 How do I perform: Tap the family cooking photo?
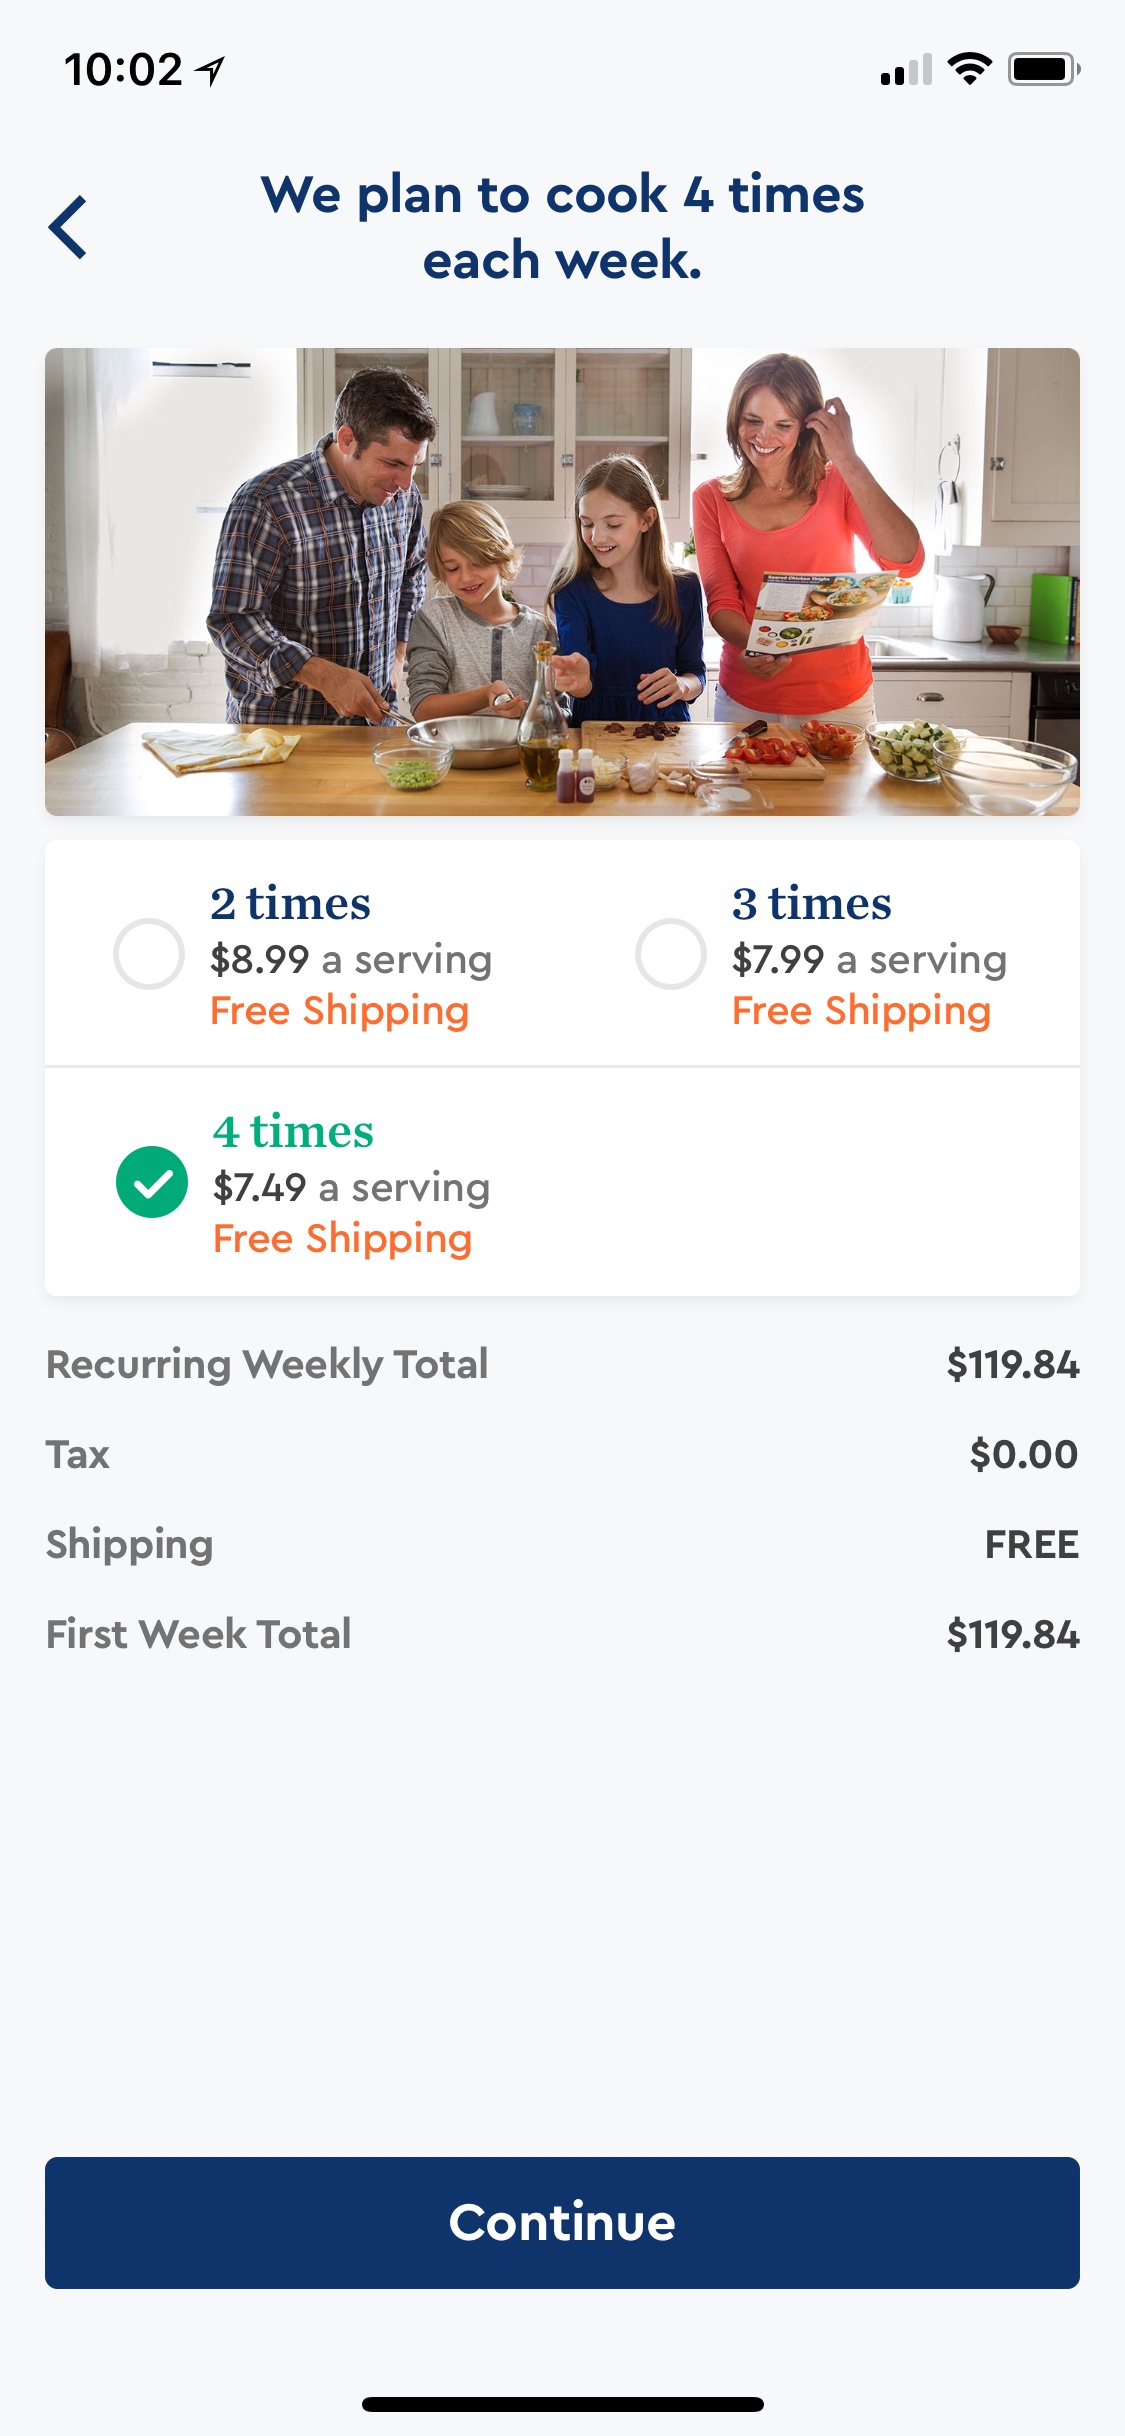562,582
